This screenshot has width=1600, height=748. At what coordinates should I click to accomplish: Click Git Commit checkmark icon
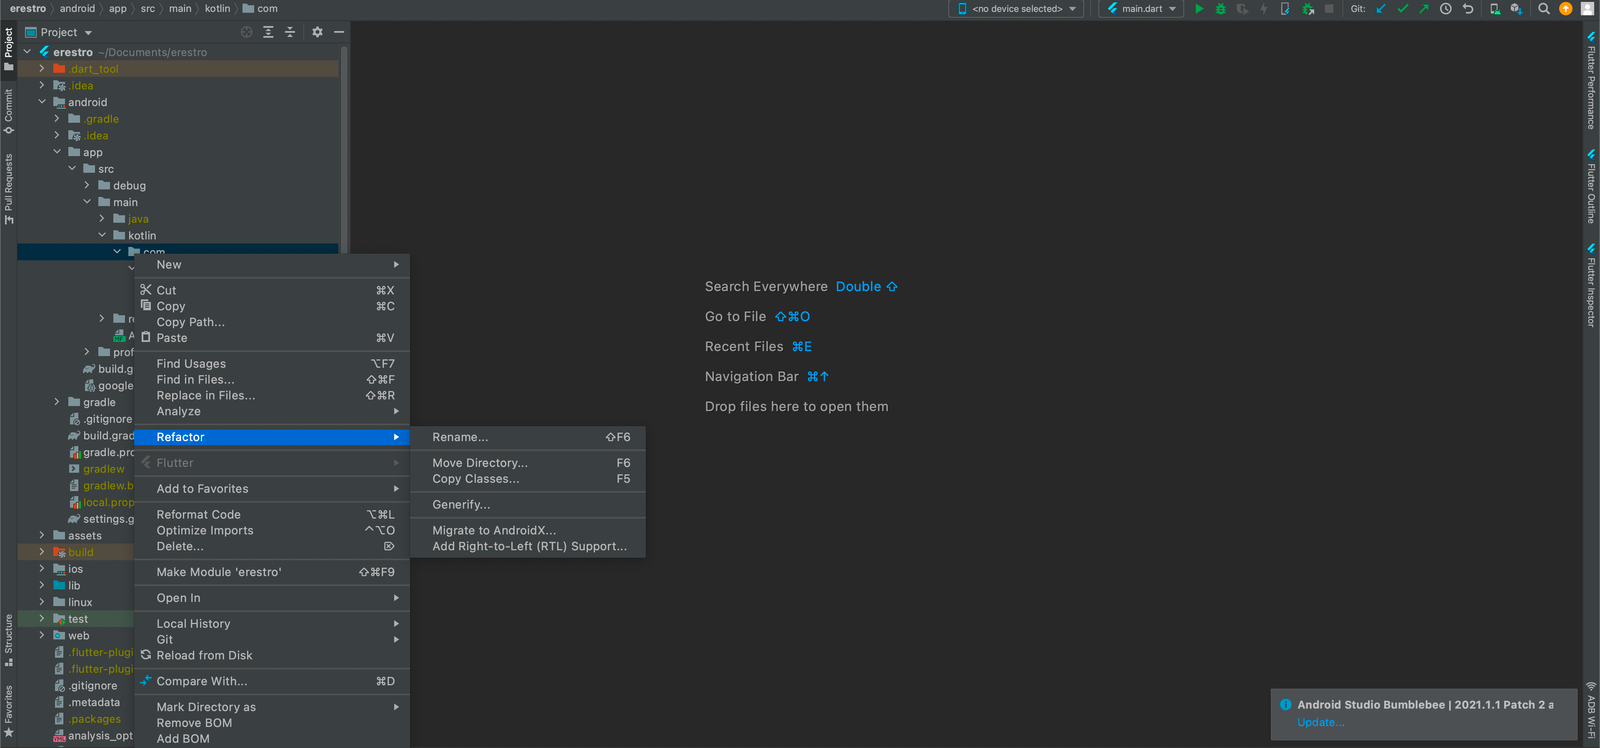tap(1402, 9)
